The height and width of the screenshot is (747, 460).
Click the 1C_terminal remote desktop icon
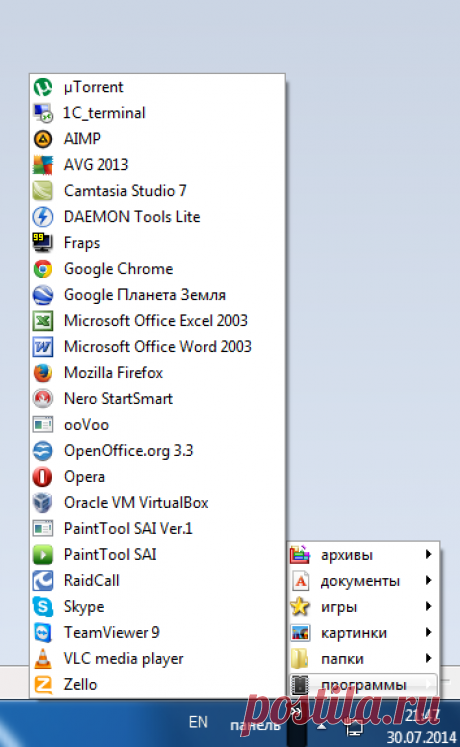click(x=43, y=113)
